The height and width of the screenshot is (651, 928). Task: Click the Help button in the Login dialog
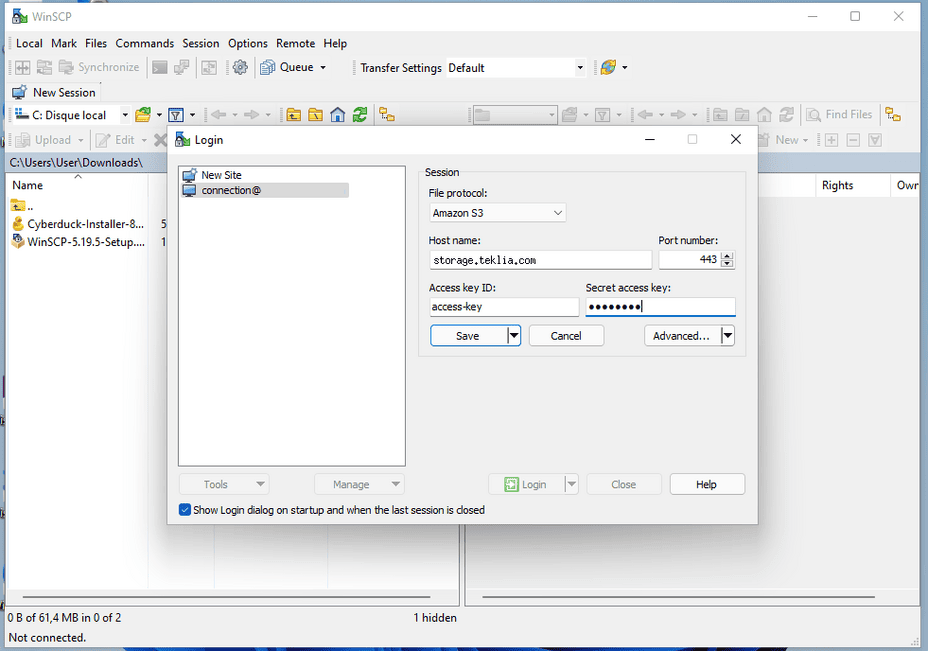click(707, 484)
